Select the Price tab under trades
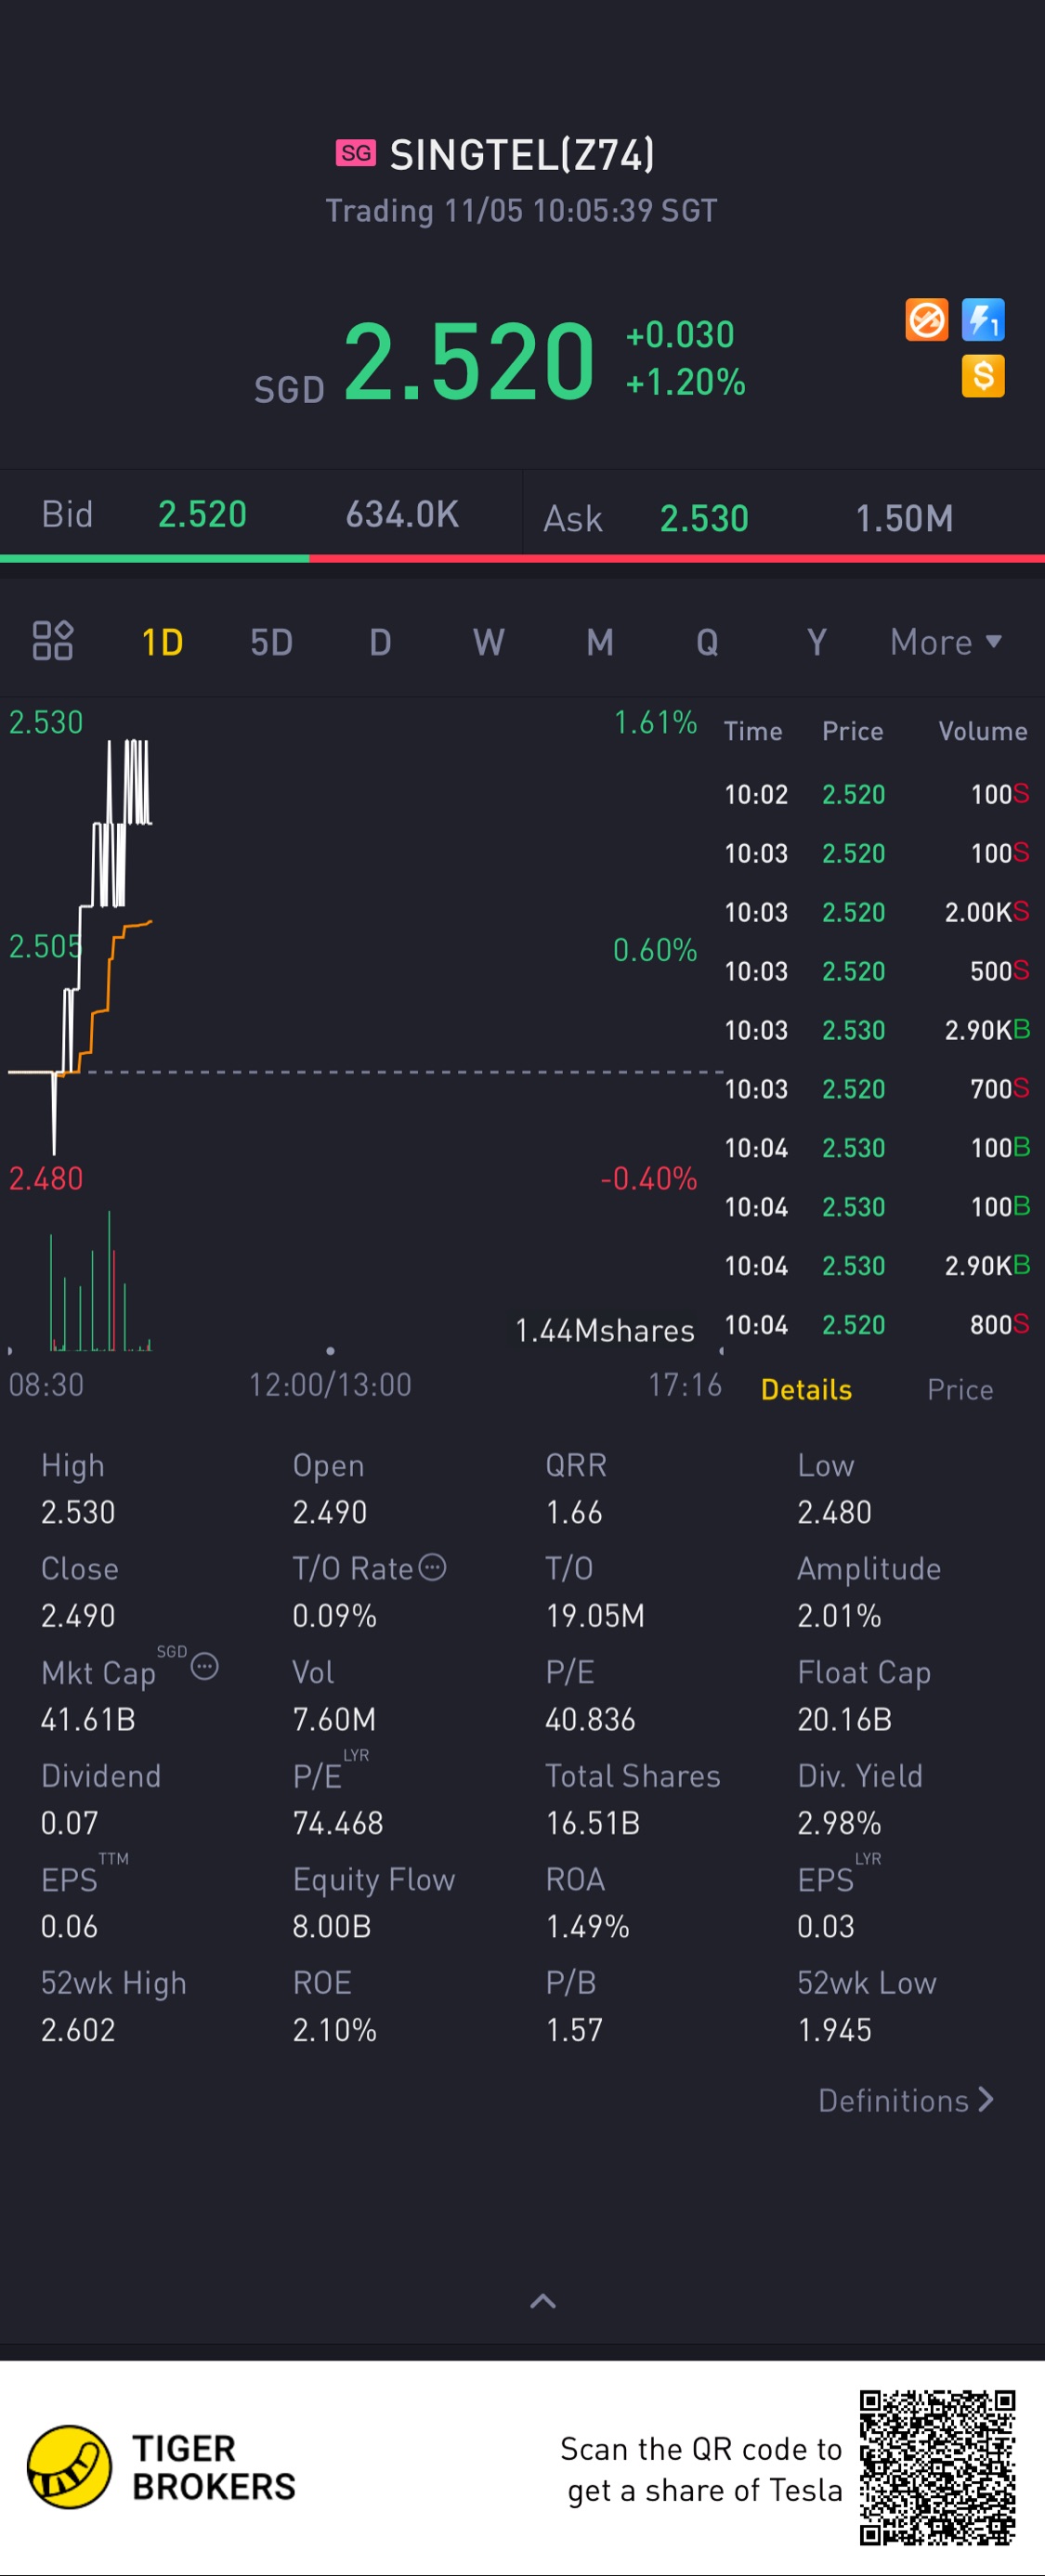Image resolution: width=1045 pixels, height=2576 pixels. (960, 1389)
